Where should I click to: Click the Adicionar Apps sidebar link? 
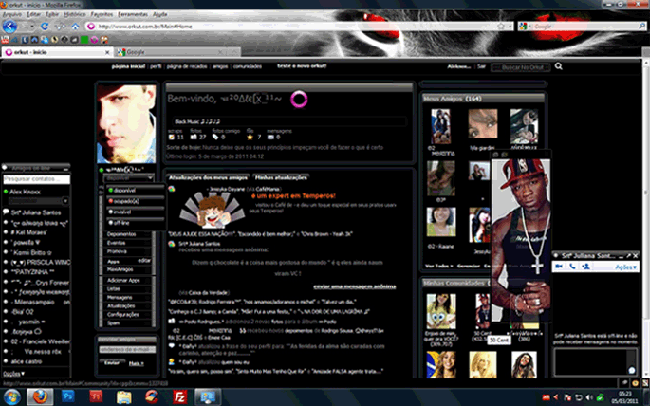[123, 281]
